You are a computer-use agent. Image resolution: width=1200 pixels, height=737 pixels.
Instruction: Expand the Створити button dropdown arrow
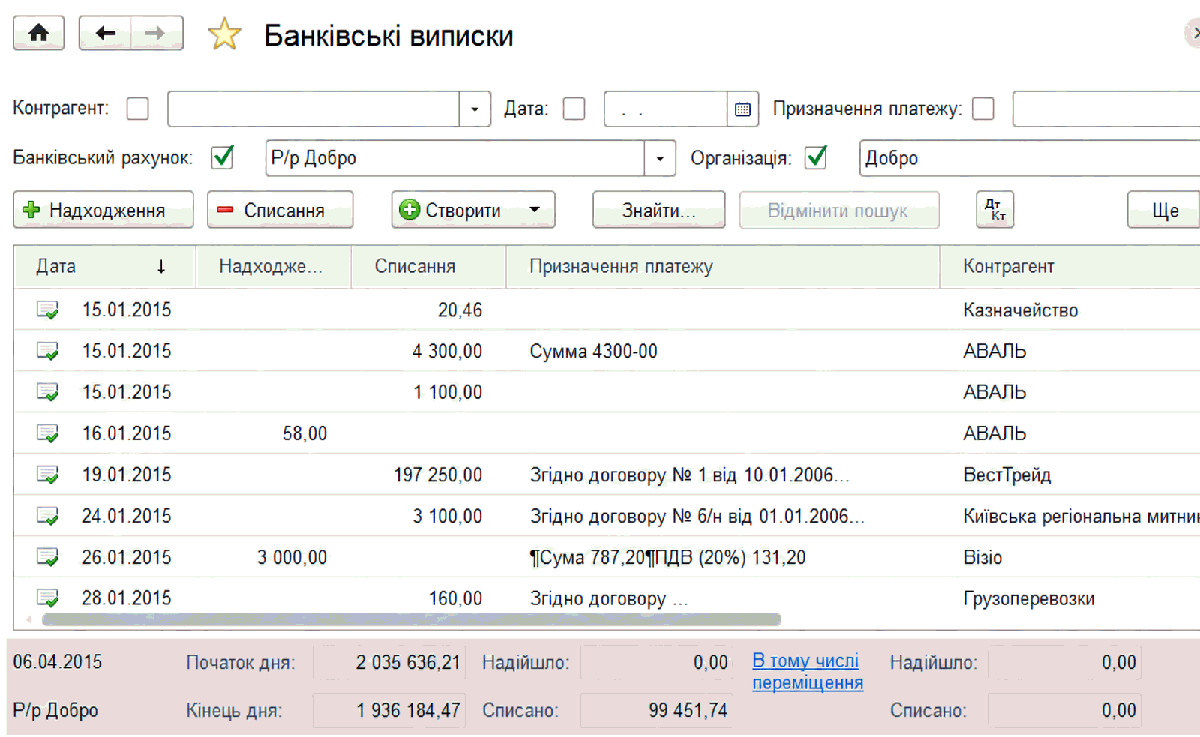point(535,210)
